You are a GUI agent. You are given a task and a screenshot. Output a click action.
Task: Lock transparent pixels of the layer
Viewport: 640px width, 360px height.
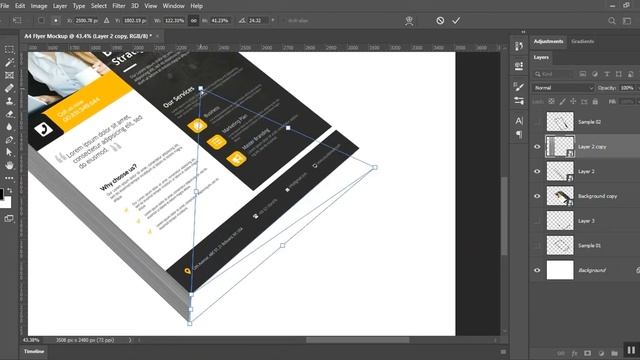tap(551, 101)
